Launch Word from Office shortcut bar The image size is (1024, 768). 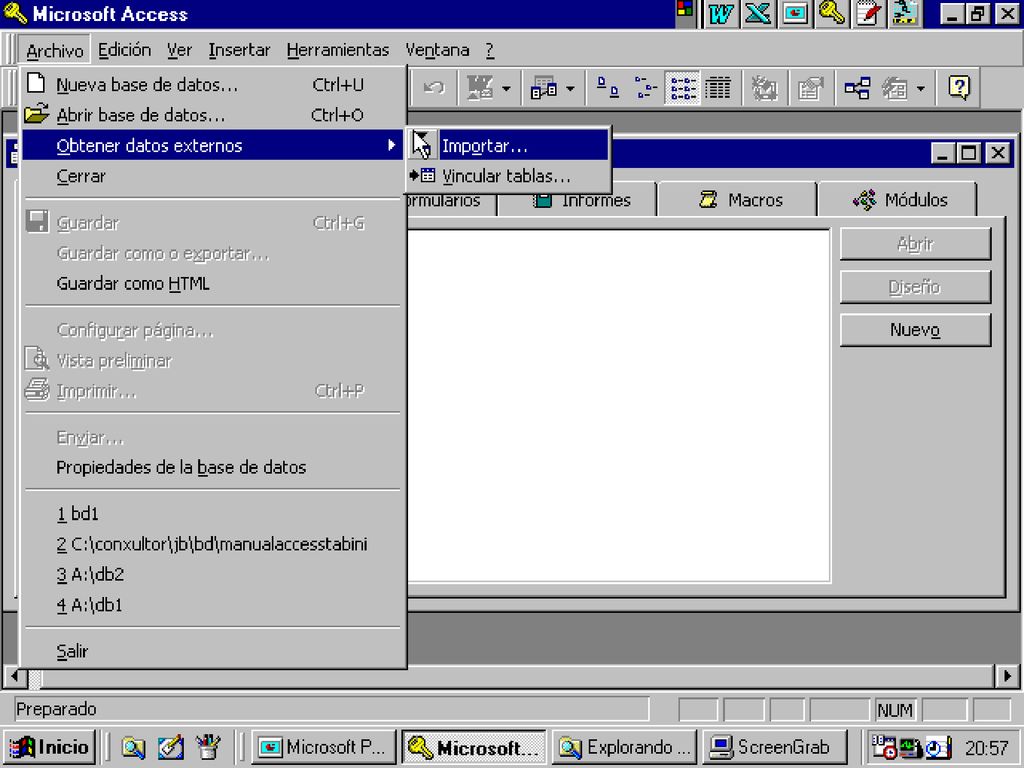[720, 14]
